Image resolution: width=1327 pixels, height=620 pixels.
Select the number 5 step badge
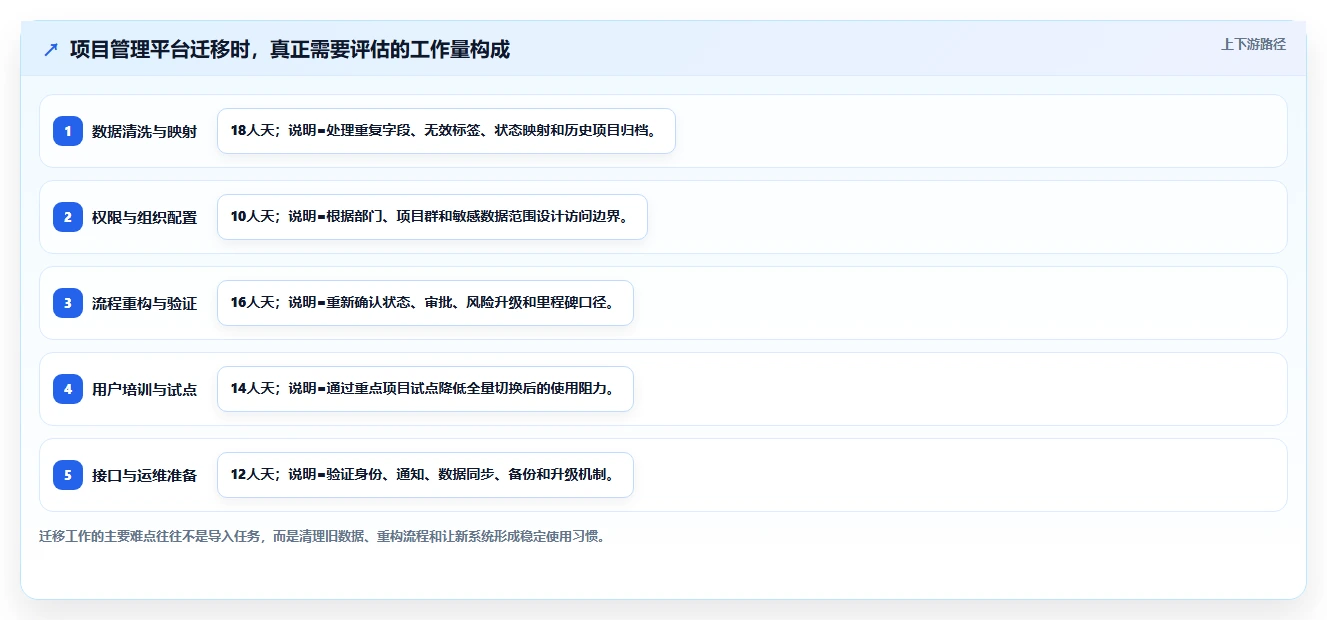click(68, 475)
